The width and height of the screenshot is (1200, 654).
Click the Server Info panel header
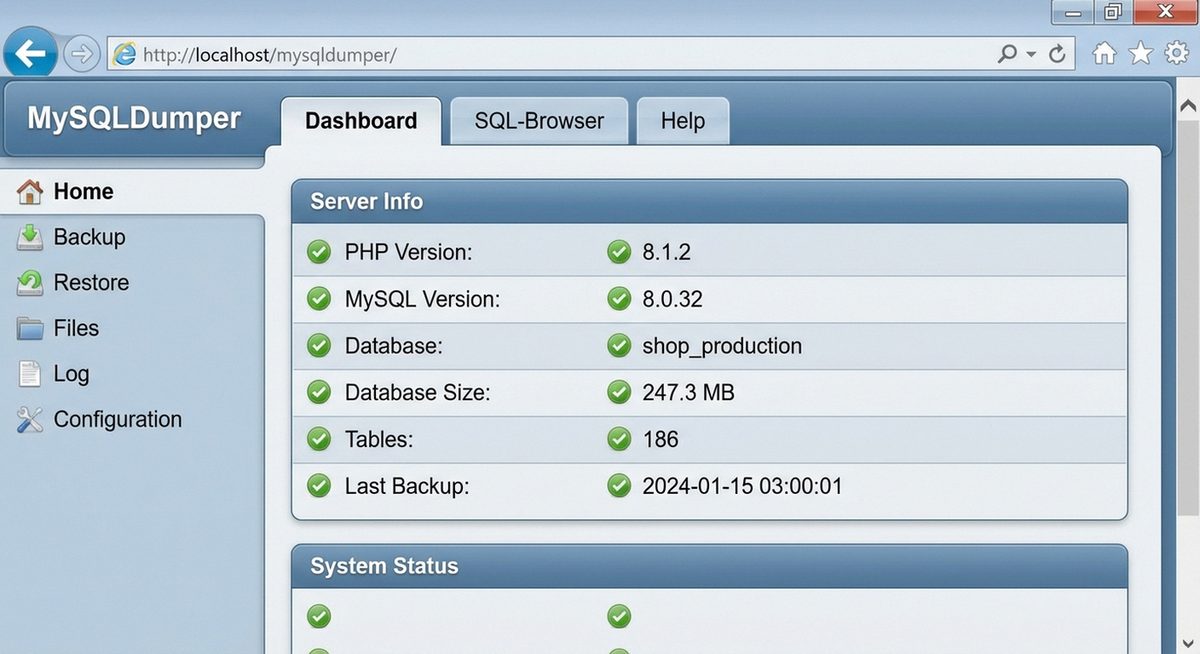click(709, 201)
